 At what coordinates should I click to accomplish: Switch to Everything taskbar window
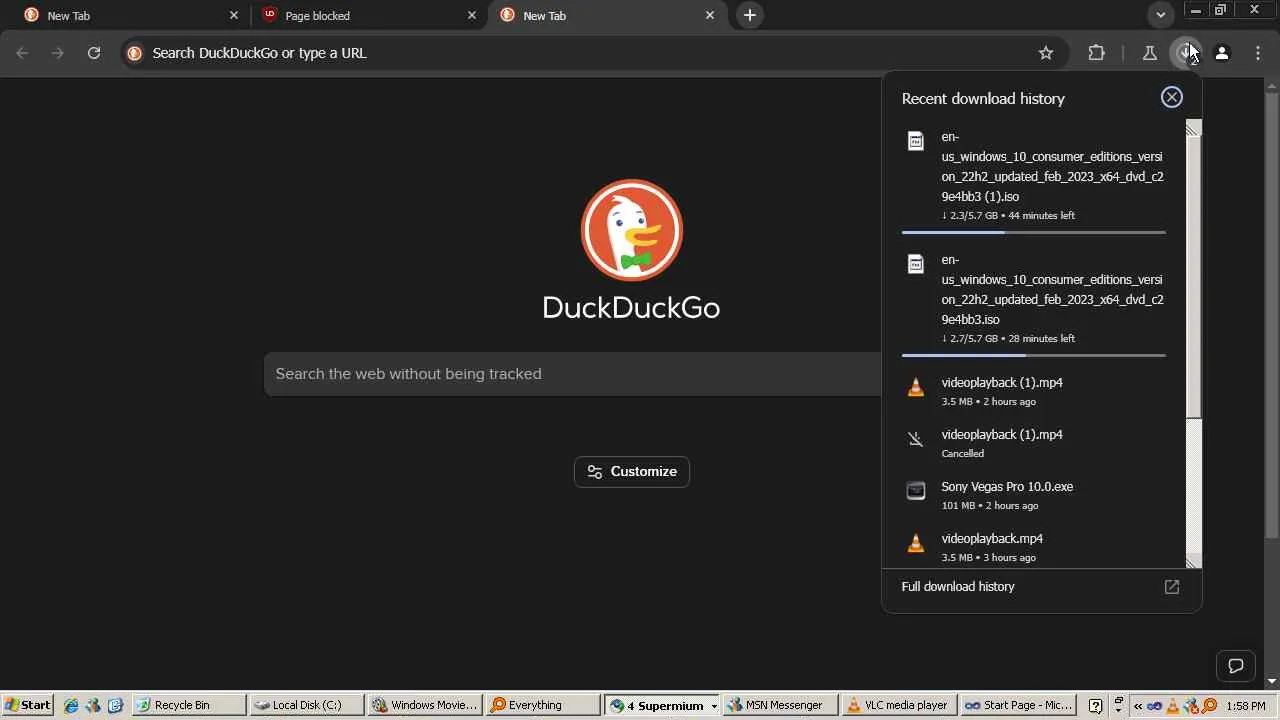542,705
